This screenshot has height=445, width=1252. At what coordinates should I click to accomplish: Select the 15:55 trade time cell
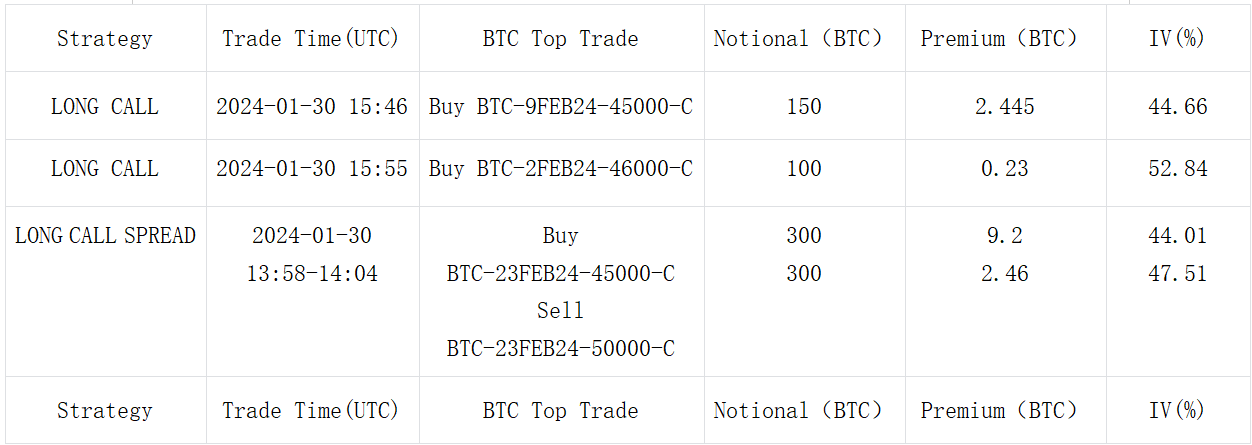pyautogui.click(x=312, y=169)
